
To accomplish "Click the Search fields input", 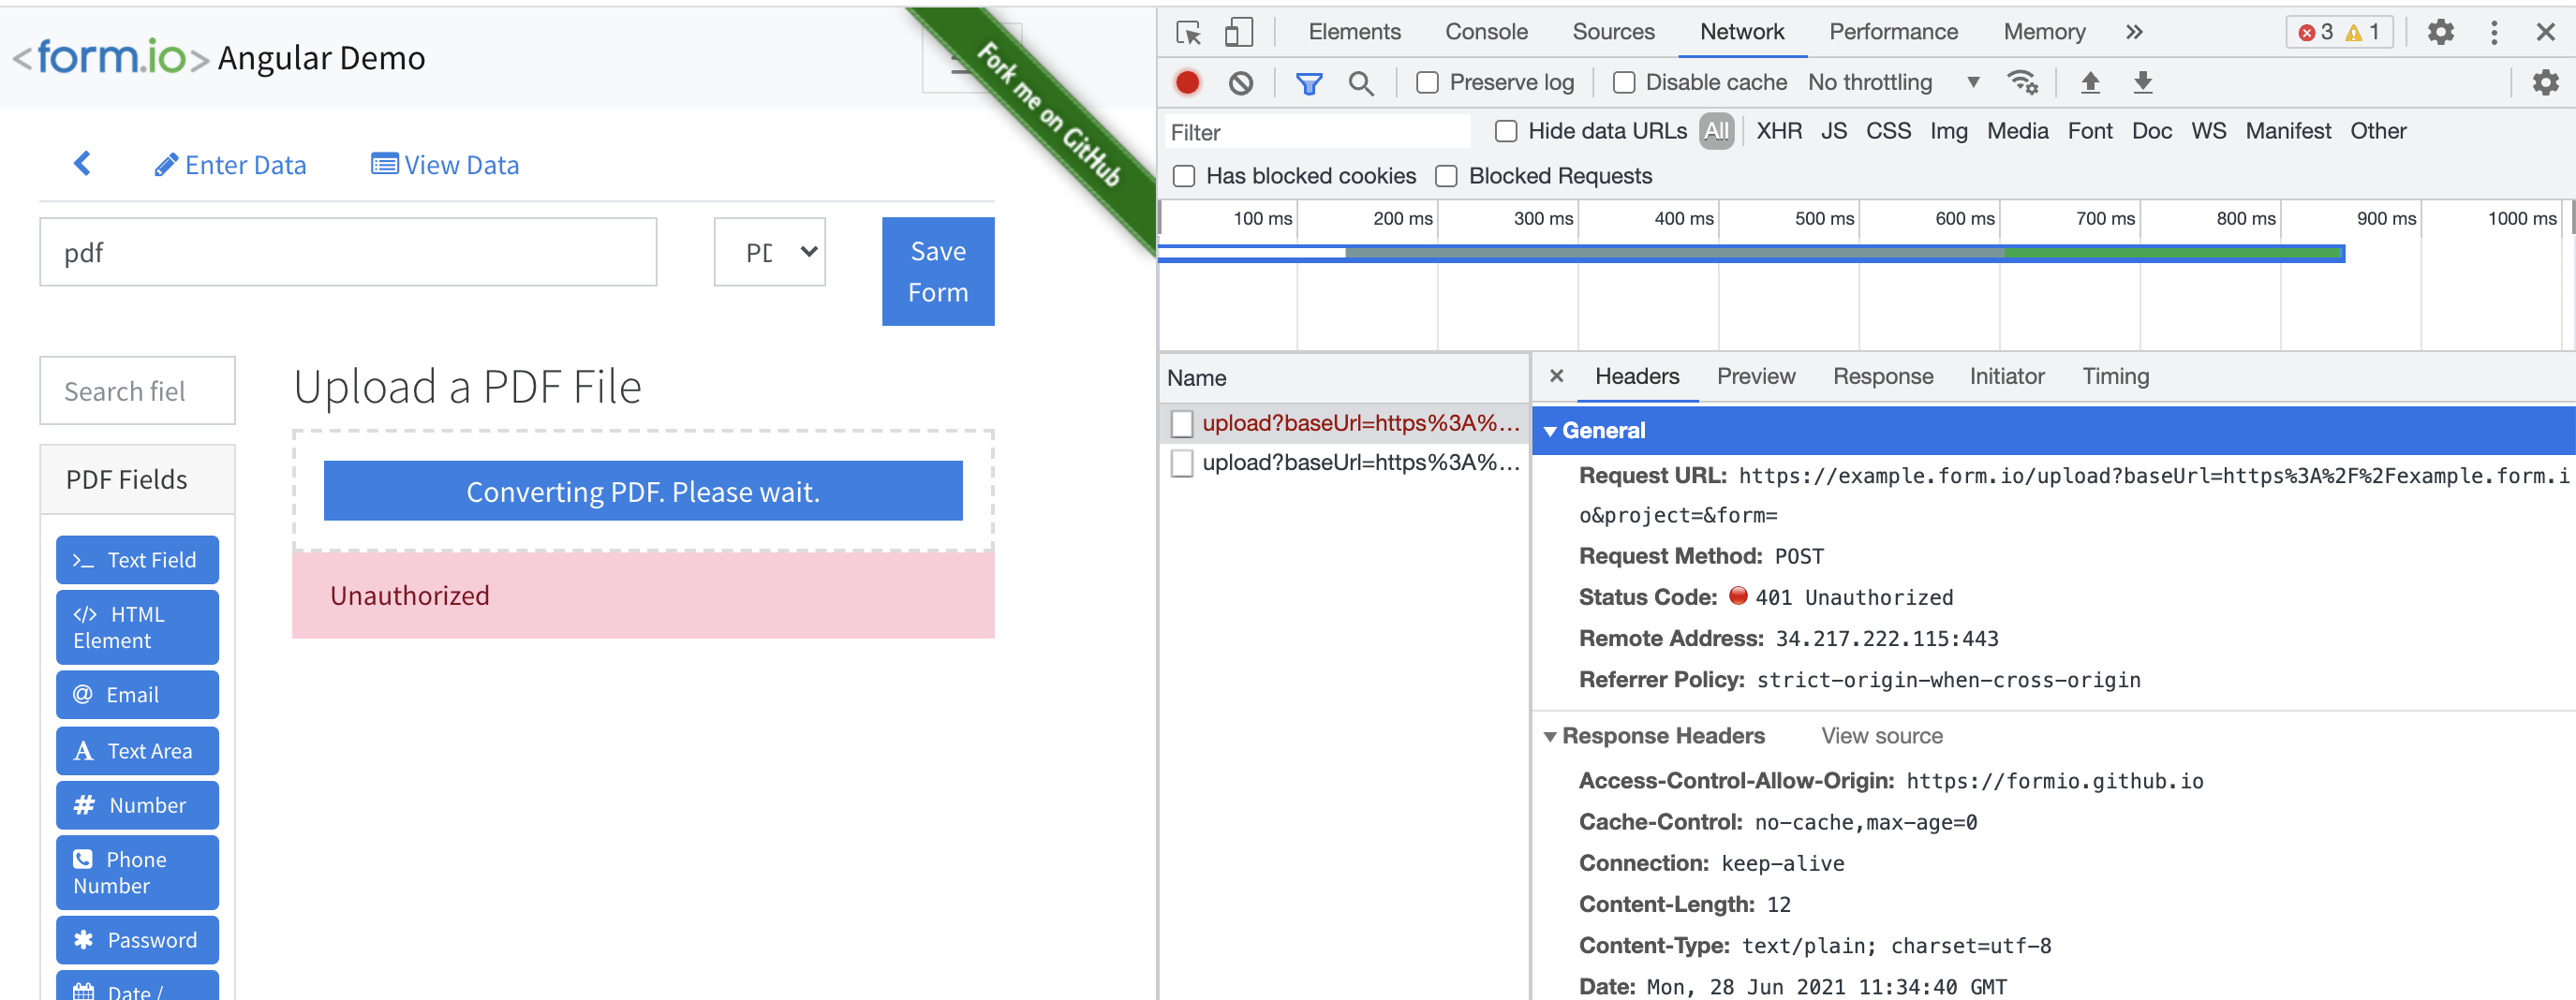I will click(138, 391).
